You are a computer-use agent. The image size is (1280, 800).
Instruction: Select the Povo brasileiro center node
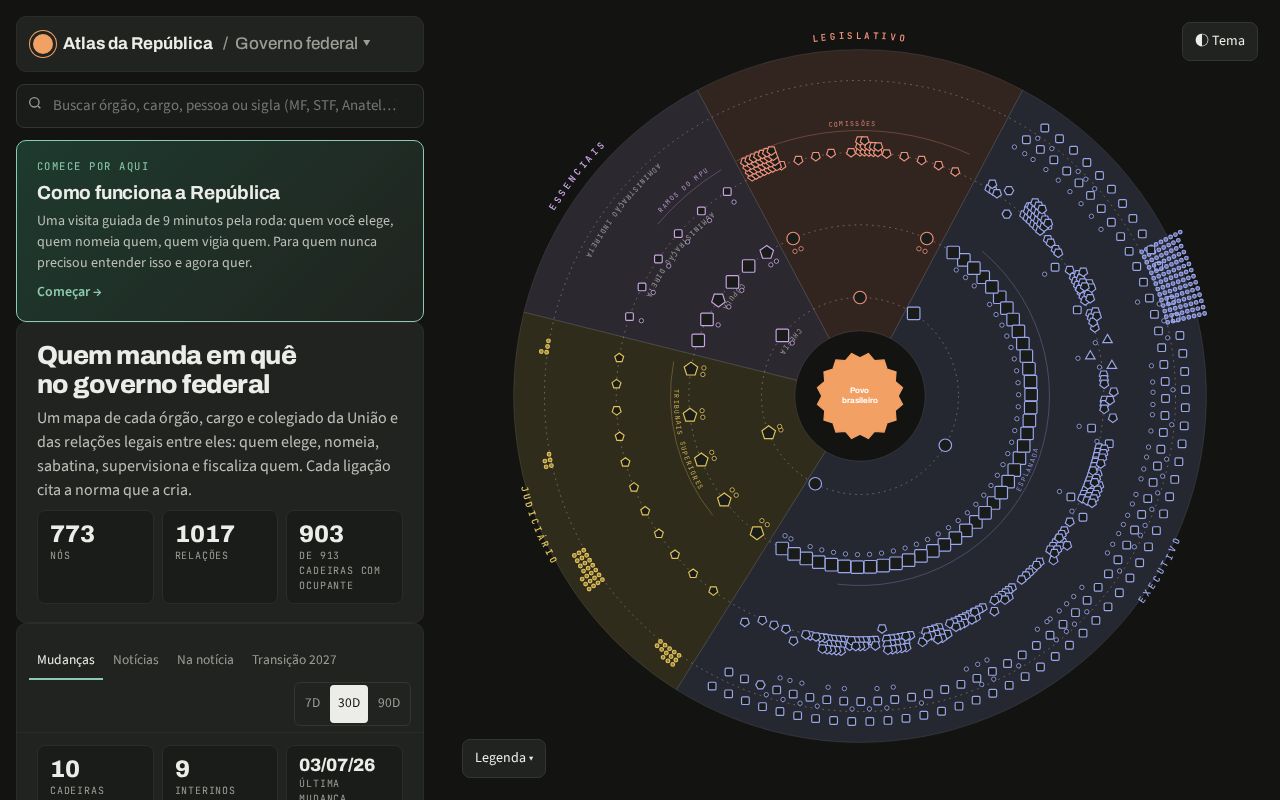tap(860, 396)
